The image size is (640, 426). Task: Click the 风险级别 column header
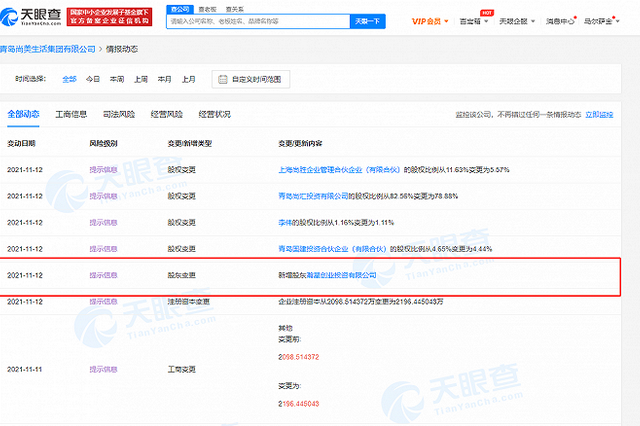103,144
